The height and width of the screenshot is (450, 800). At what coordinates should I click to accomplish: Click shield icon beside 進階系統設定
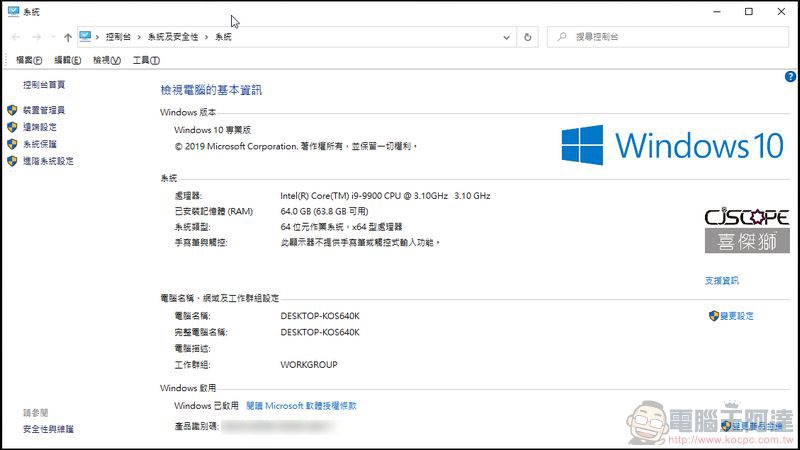click(x=12, y=161)
